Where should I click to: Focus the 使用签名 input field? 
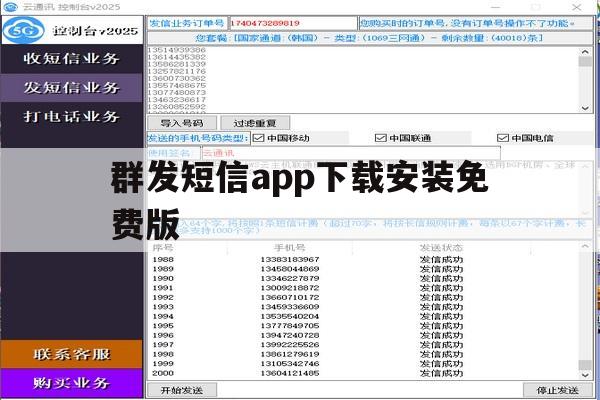pos(351,153)
